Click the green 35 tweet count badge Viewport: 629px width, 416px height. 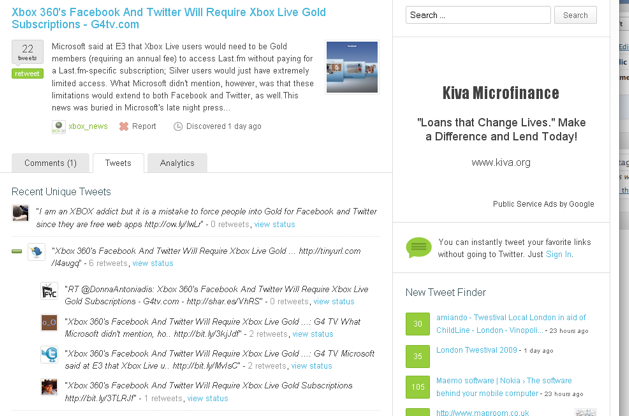[x=418, y=356]
